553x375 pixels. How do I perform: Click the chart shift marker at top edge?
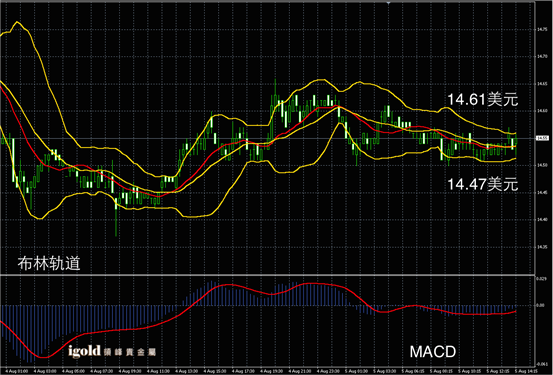click(x=388, y=2)
